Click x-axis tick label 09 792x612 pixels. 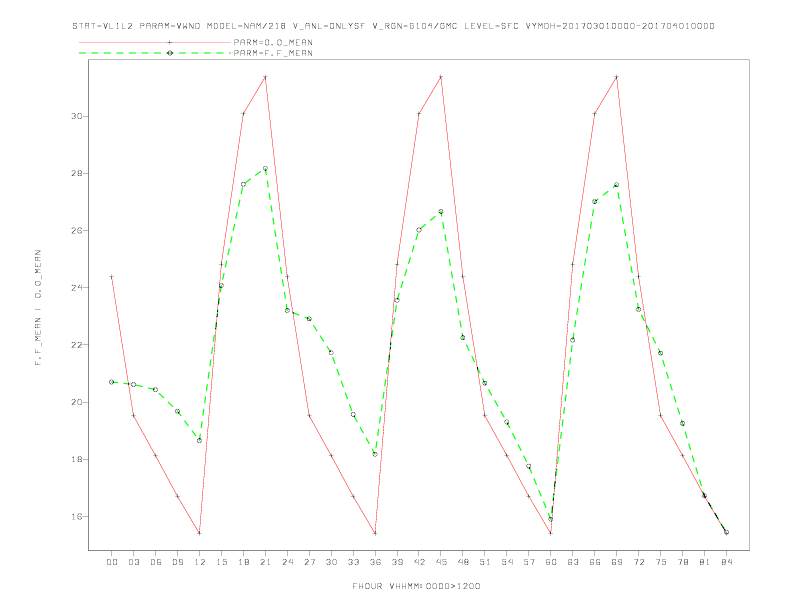tap(177, 562)
